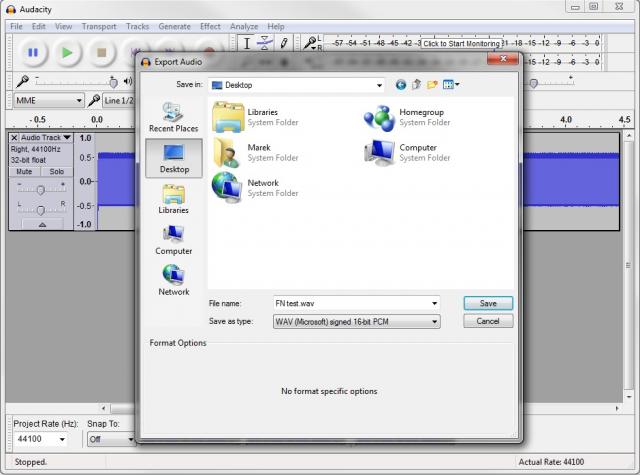Click the Cancel button

pyautogui.click(x=488, y=321)
